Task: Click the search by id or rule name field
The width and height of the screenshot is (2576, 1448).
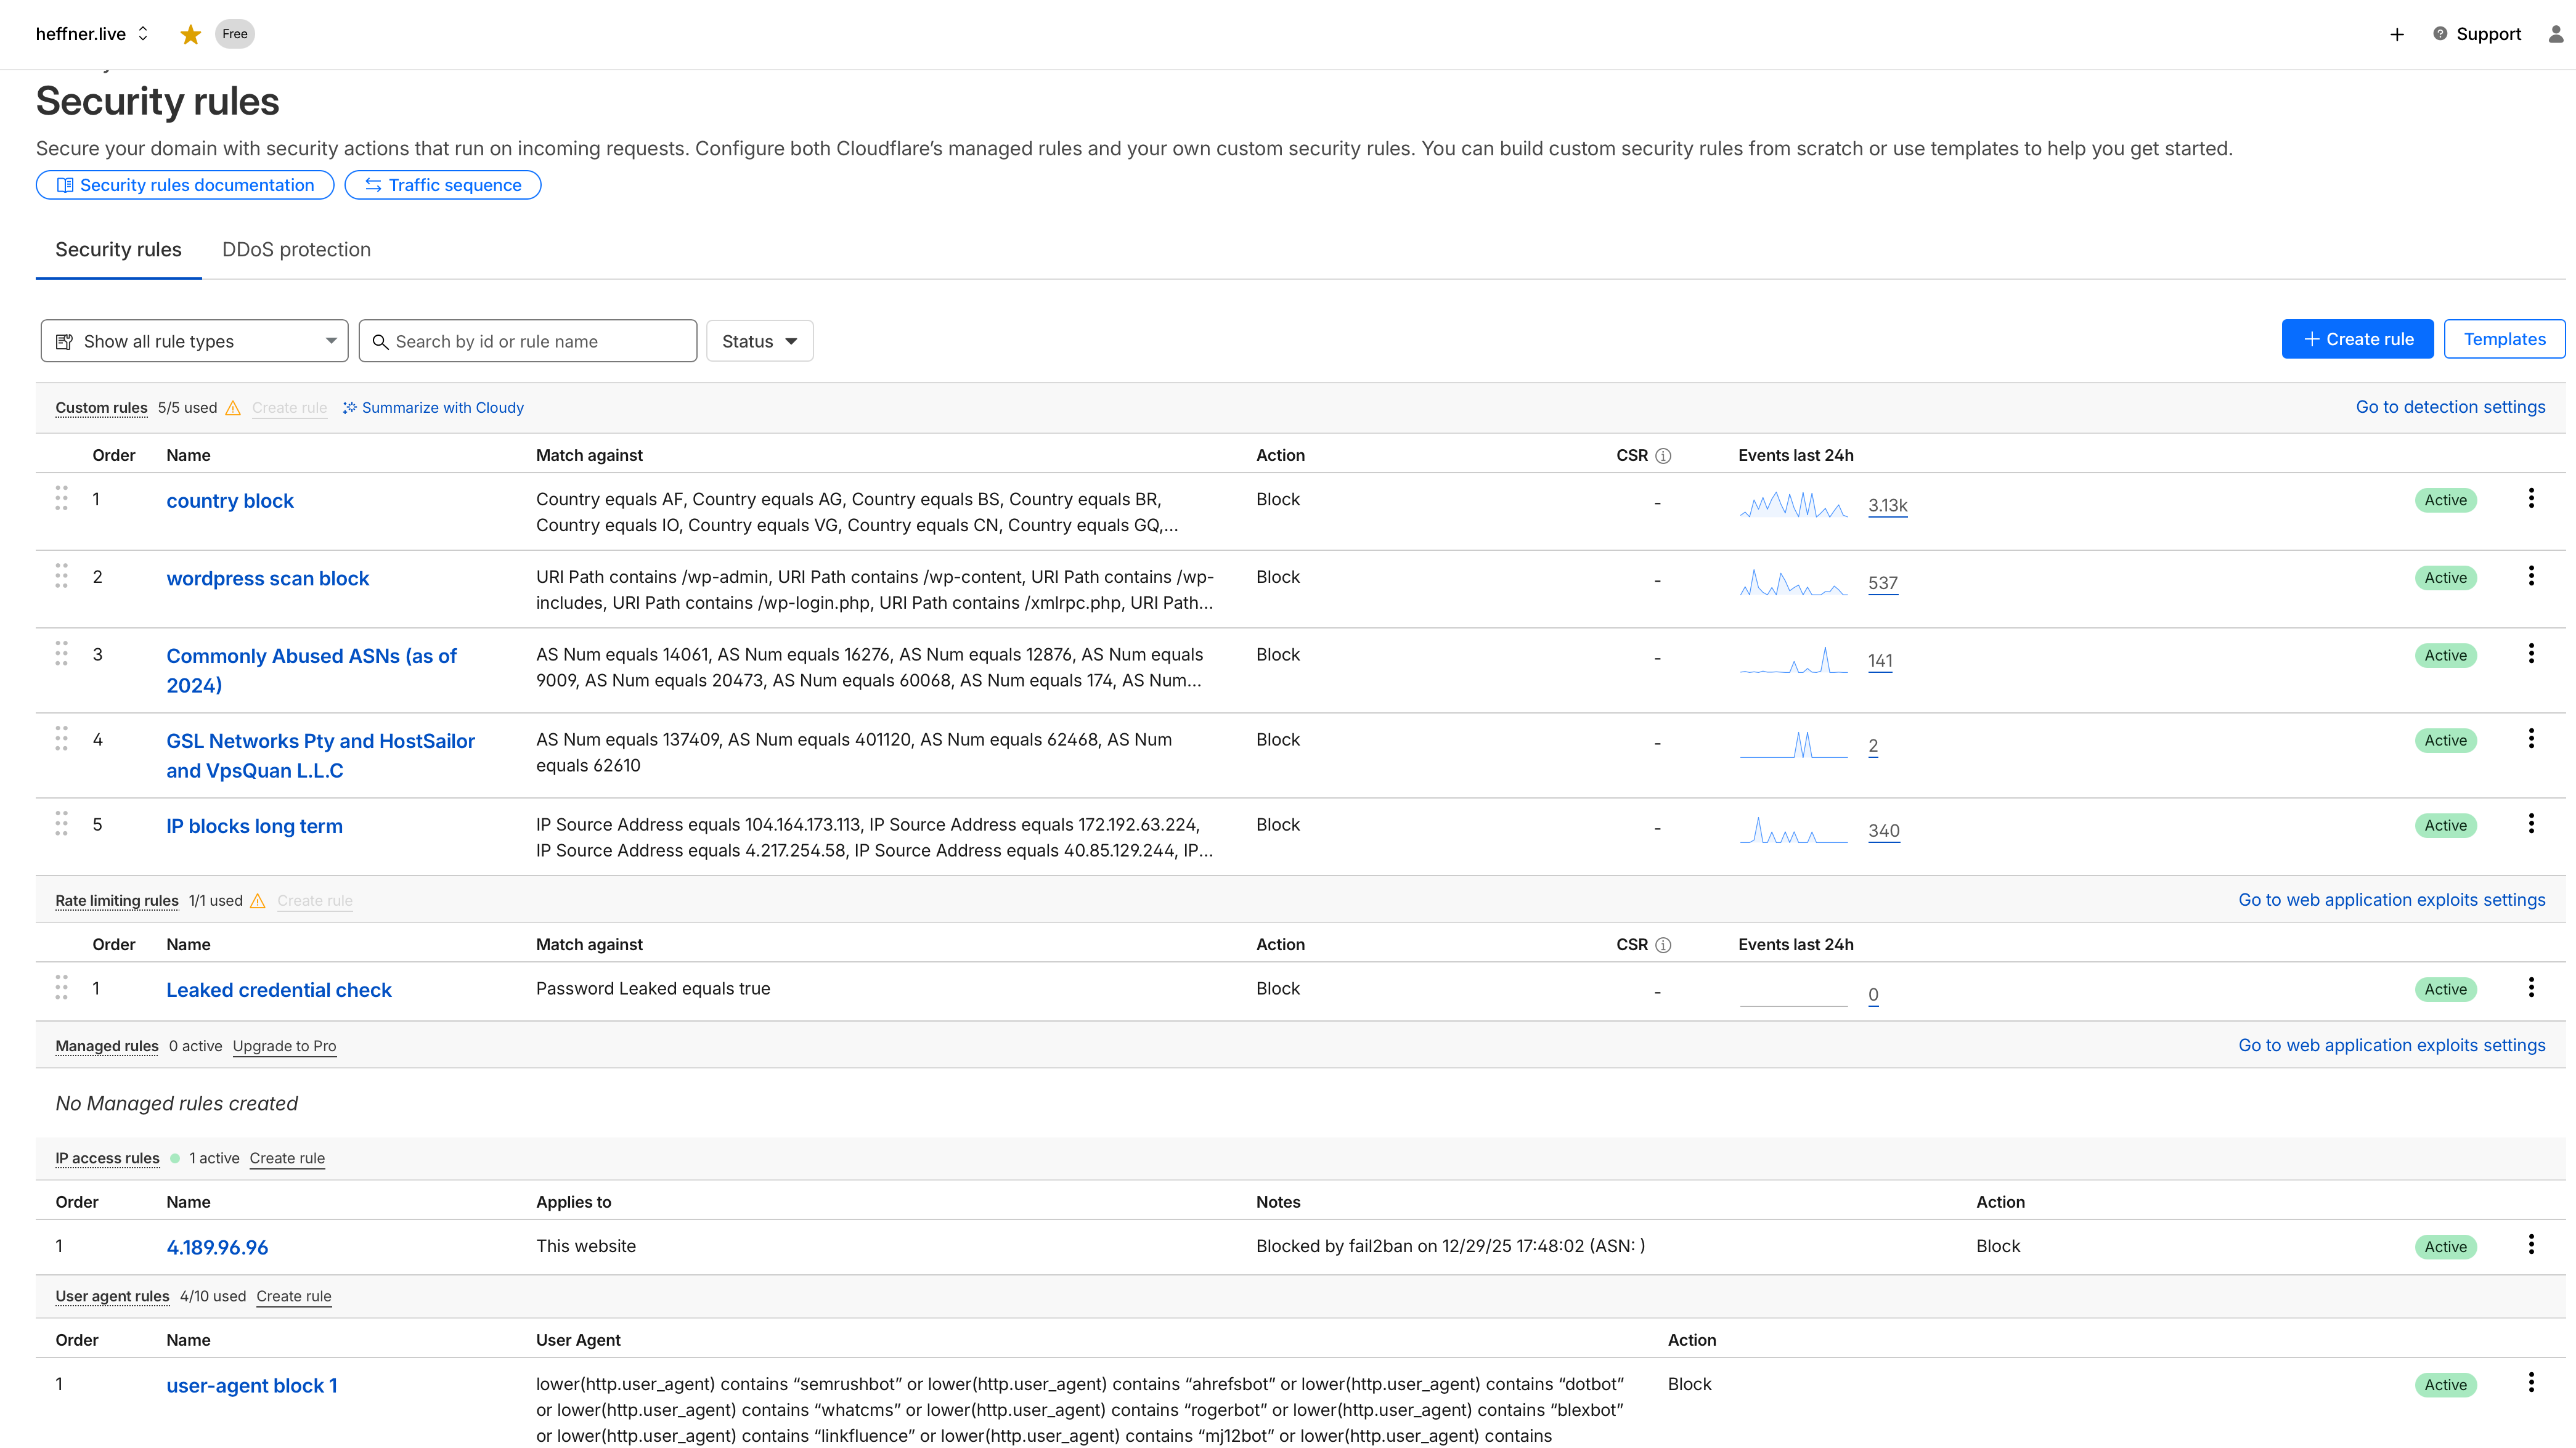Action: pyautogui.click(x=528, y=340)
